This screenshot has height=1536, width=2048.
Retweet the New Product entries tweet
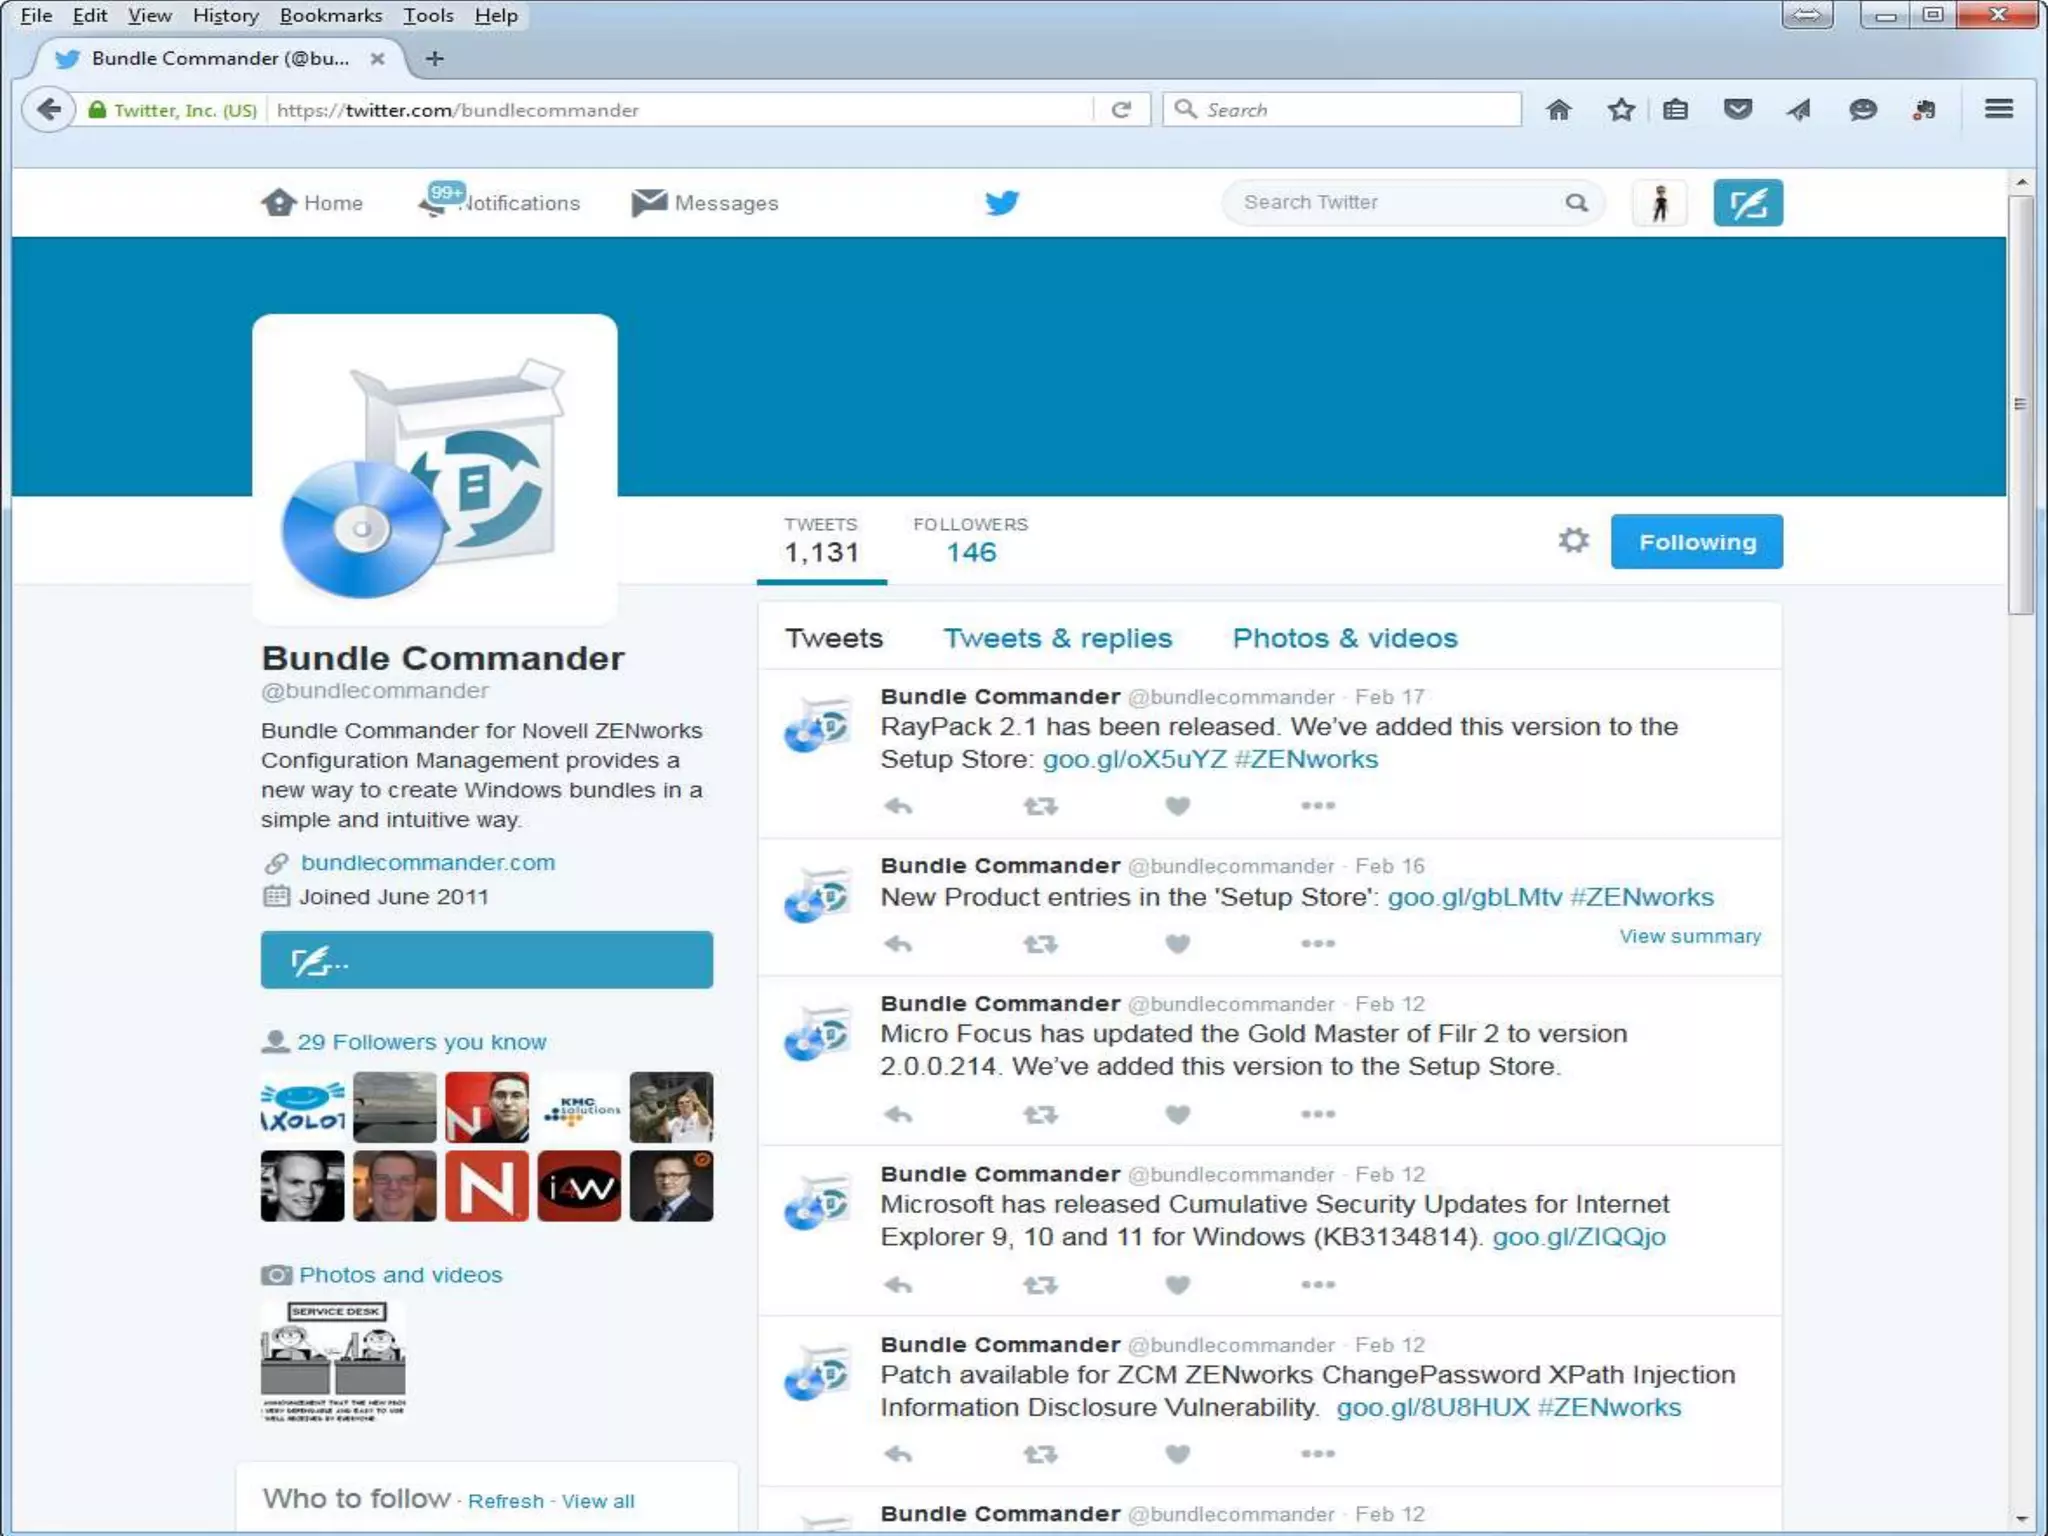pos(1040,944)
